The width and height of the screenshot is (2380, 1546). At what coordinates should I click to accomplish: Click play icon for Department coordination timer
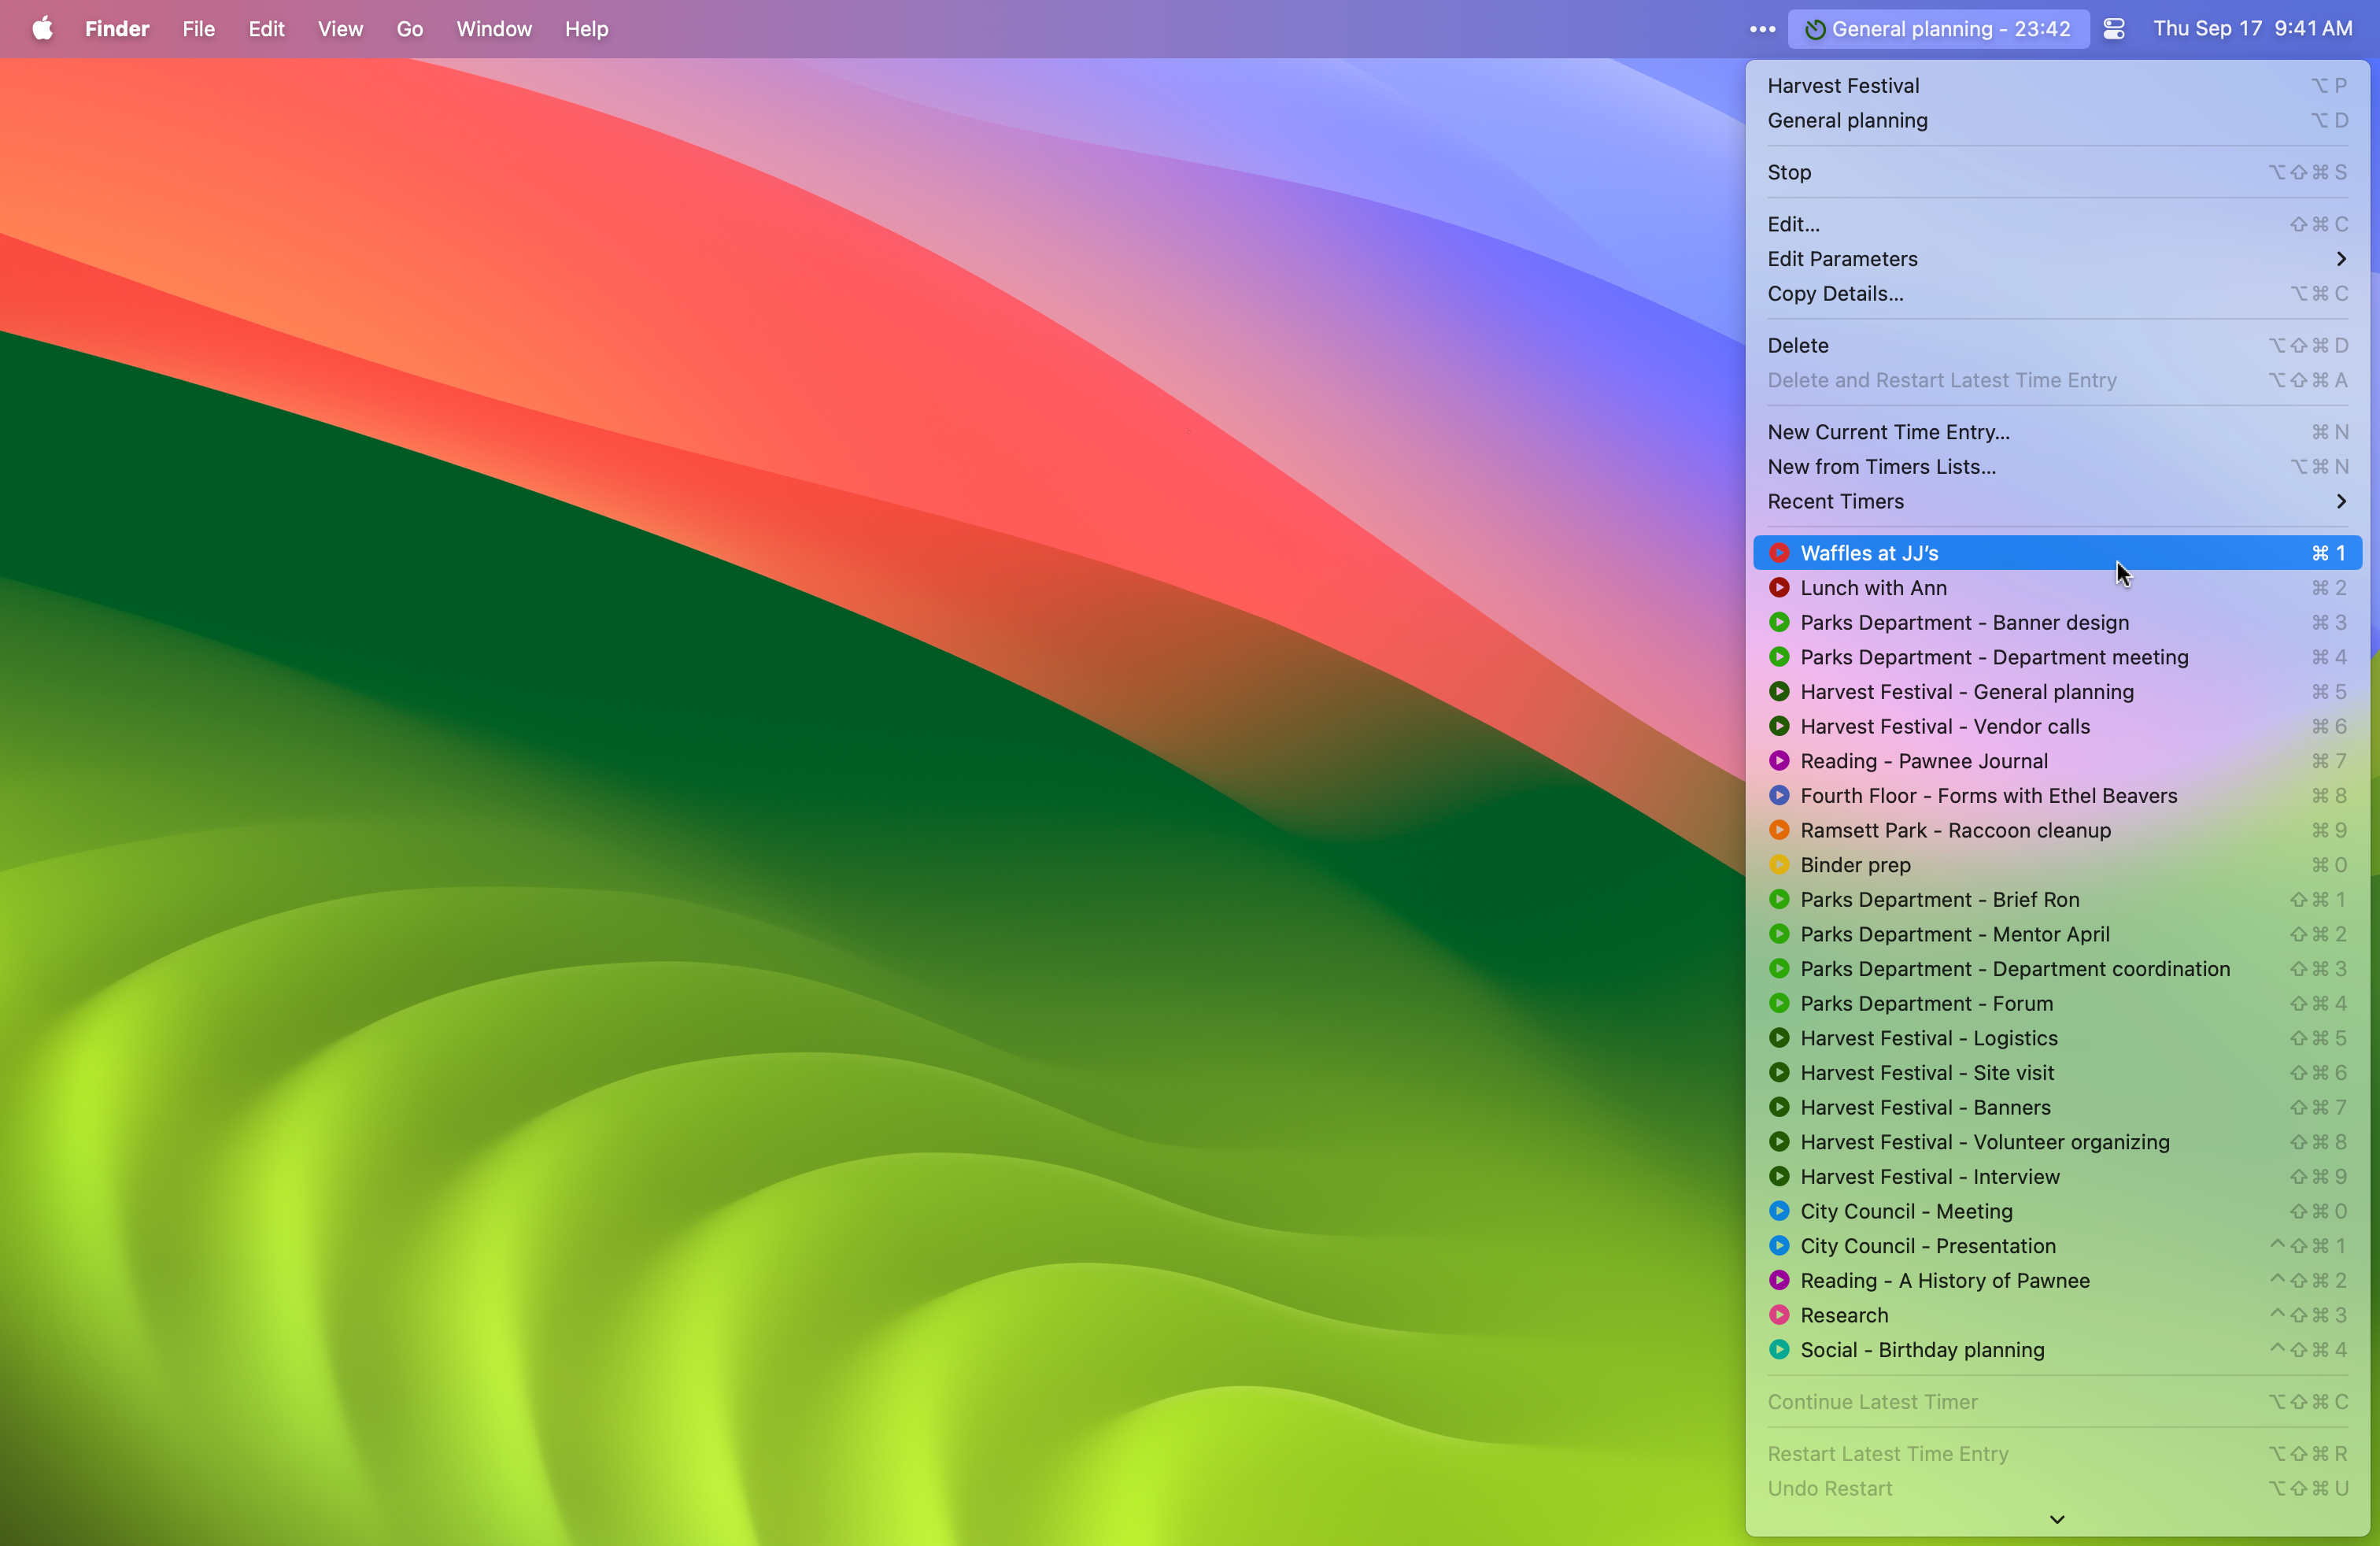click(1778, 968)
